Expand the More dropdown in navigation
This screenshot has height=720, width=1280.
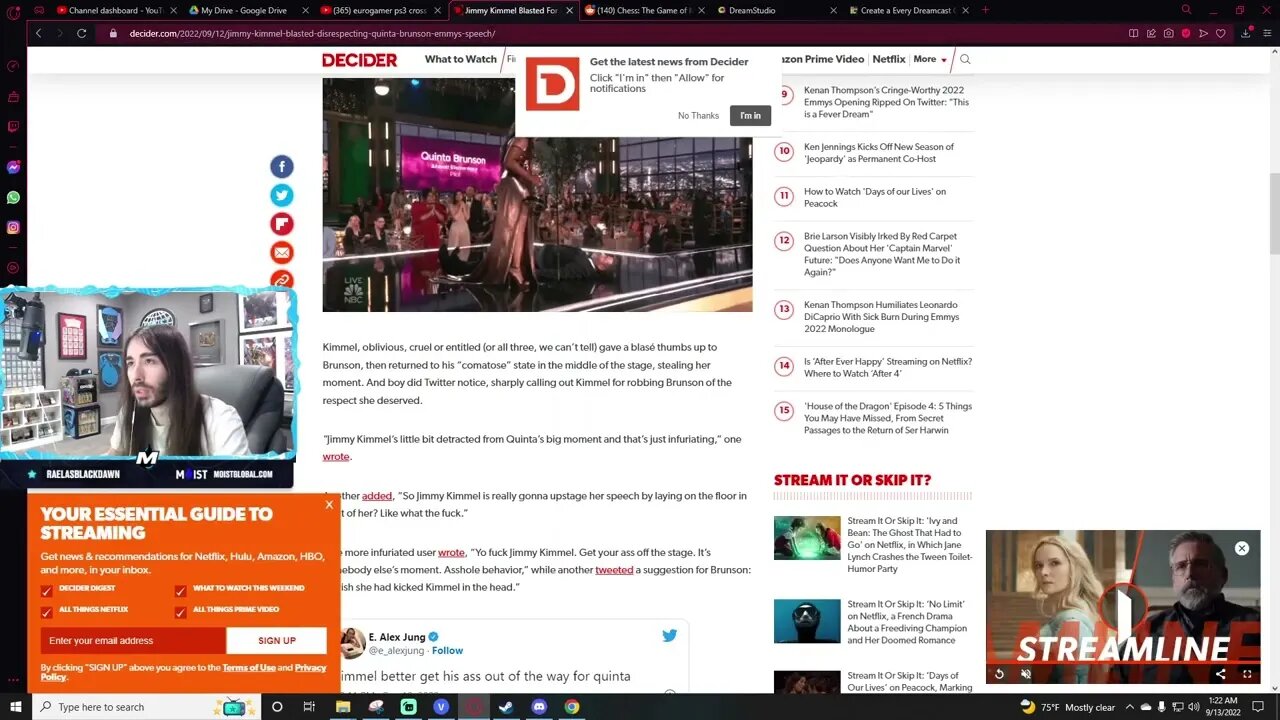(929, 59)
